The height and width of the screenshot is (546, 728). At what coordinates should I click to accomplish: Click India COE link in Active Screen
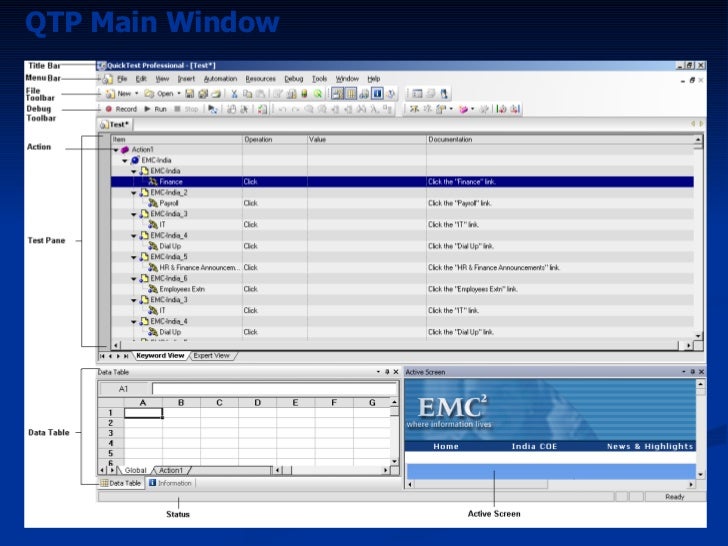click(534, 446)
